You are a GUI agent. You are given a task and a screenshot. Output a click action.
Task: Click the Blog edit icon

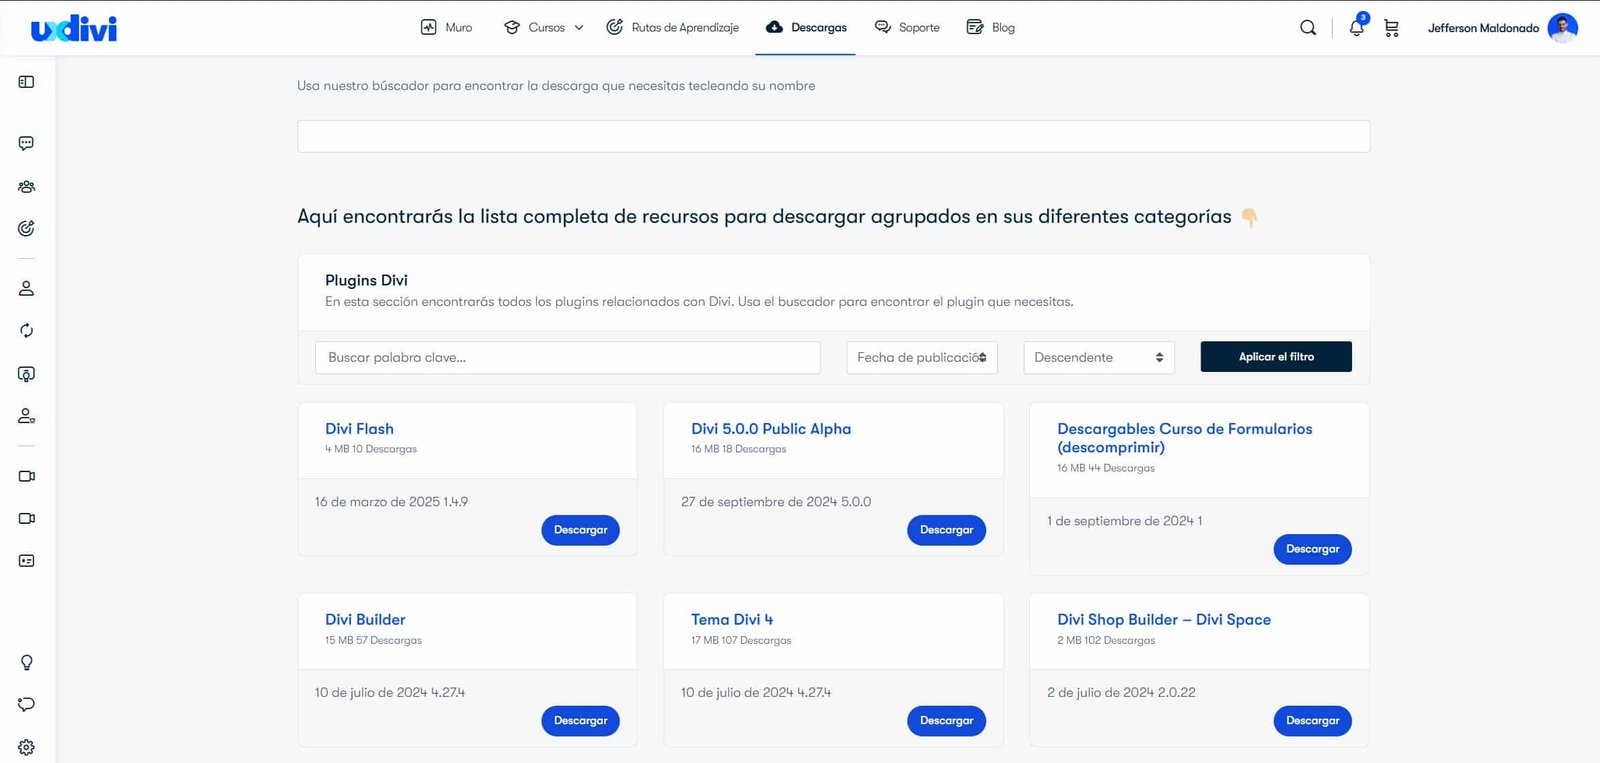(x=975, y=27)
